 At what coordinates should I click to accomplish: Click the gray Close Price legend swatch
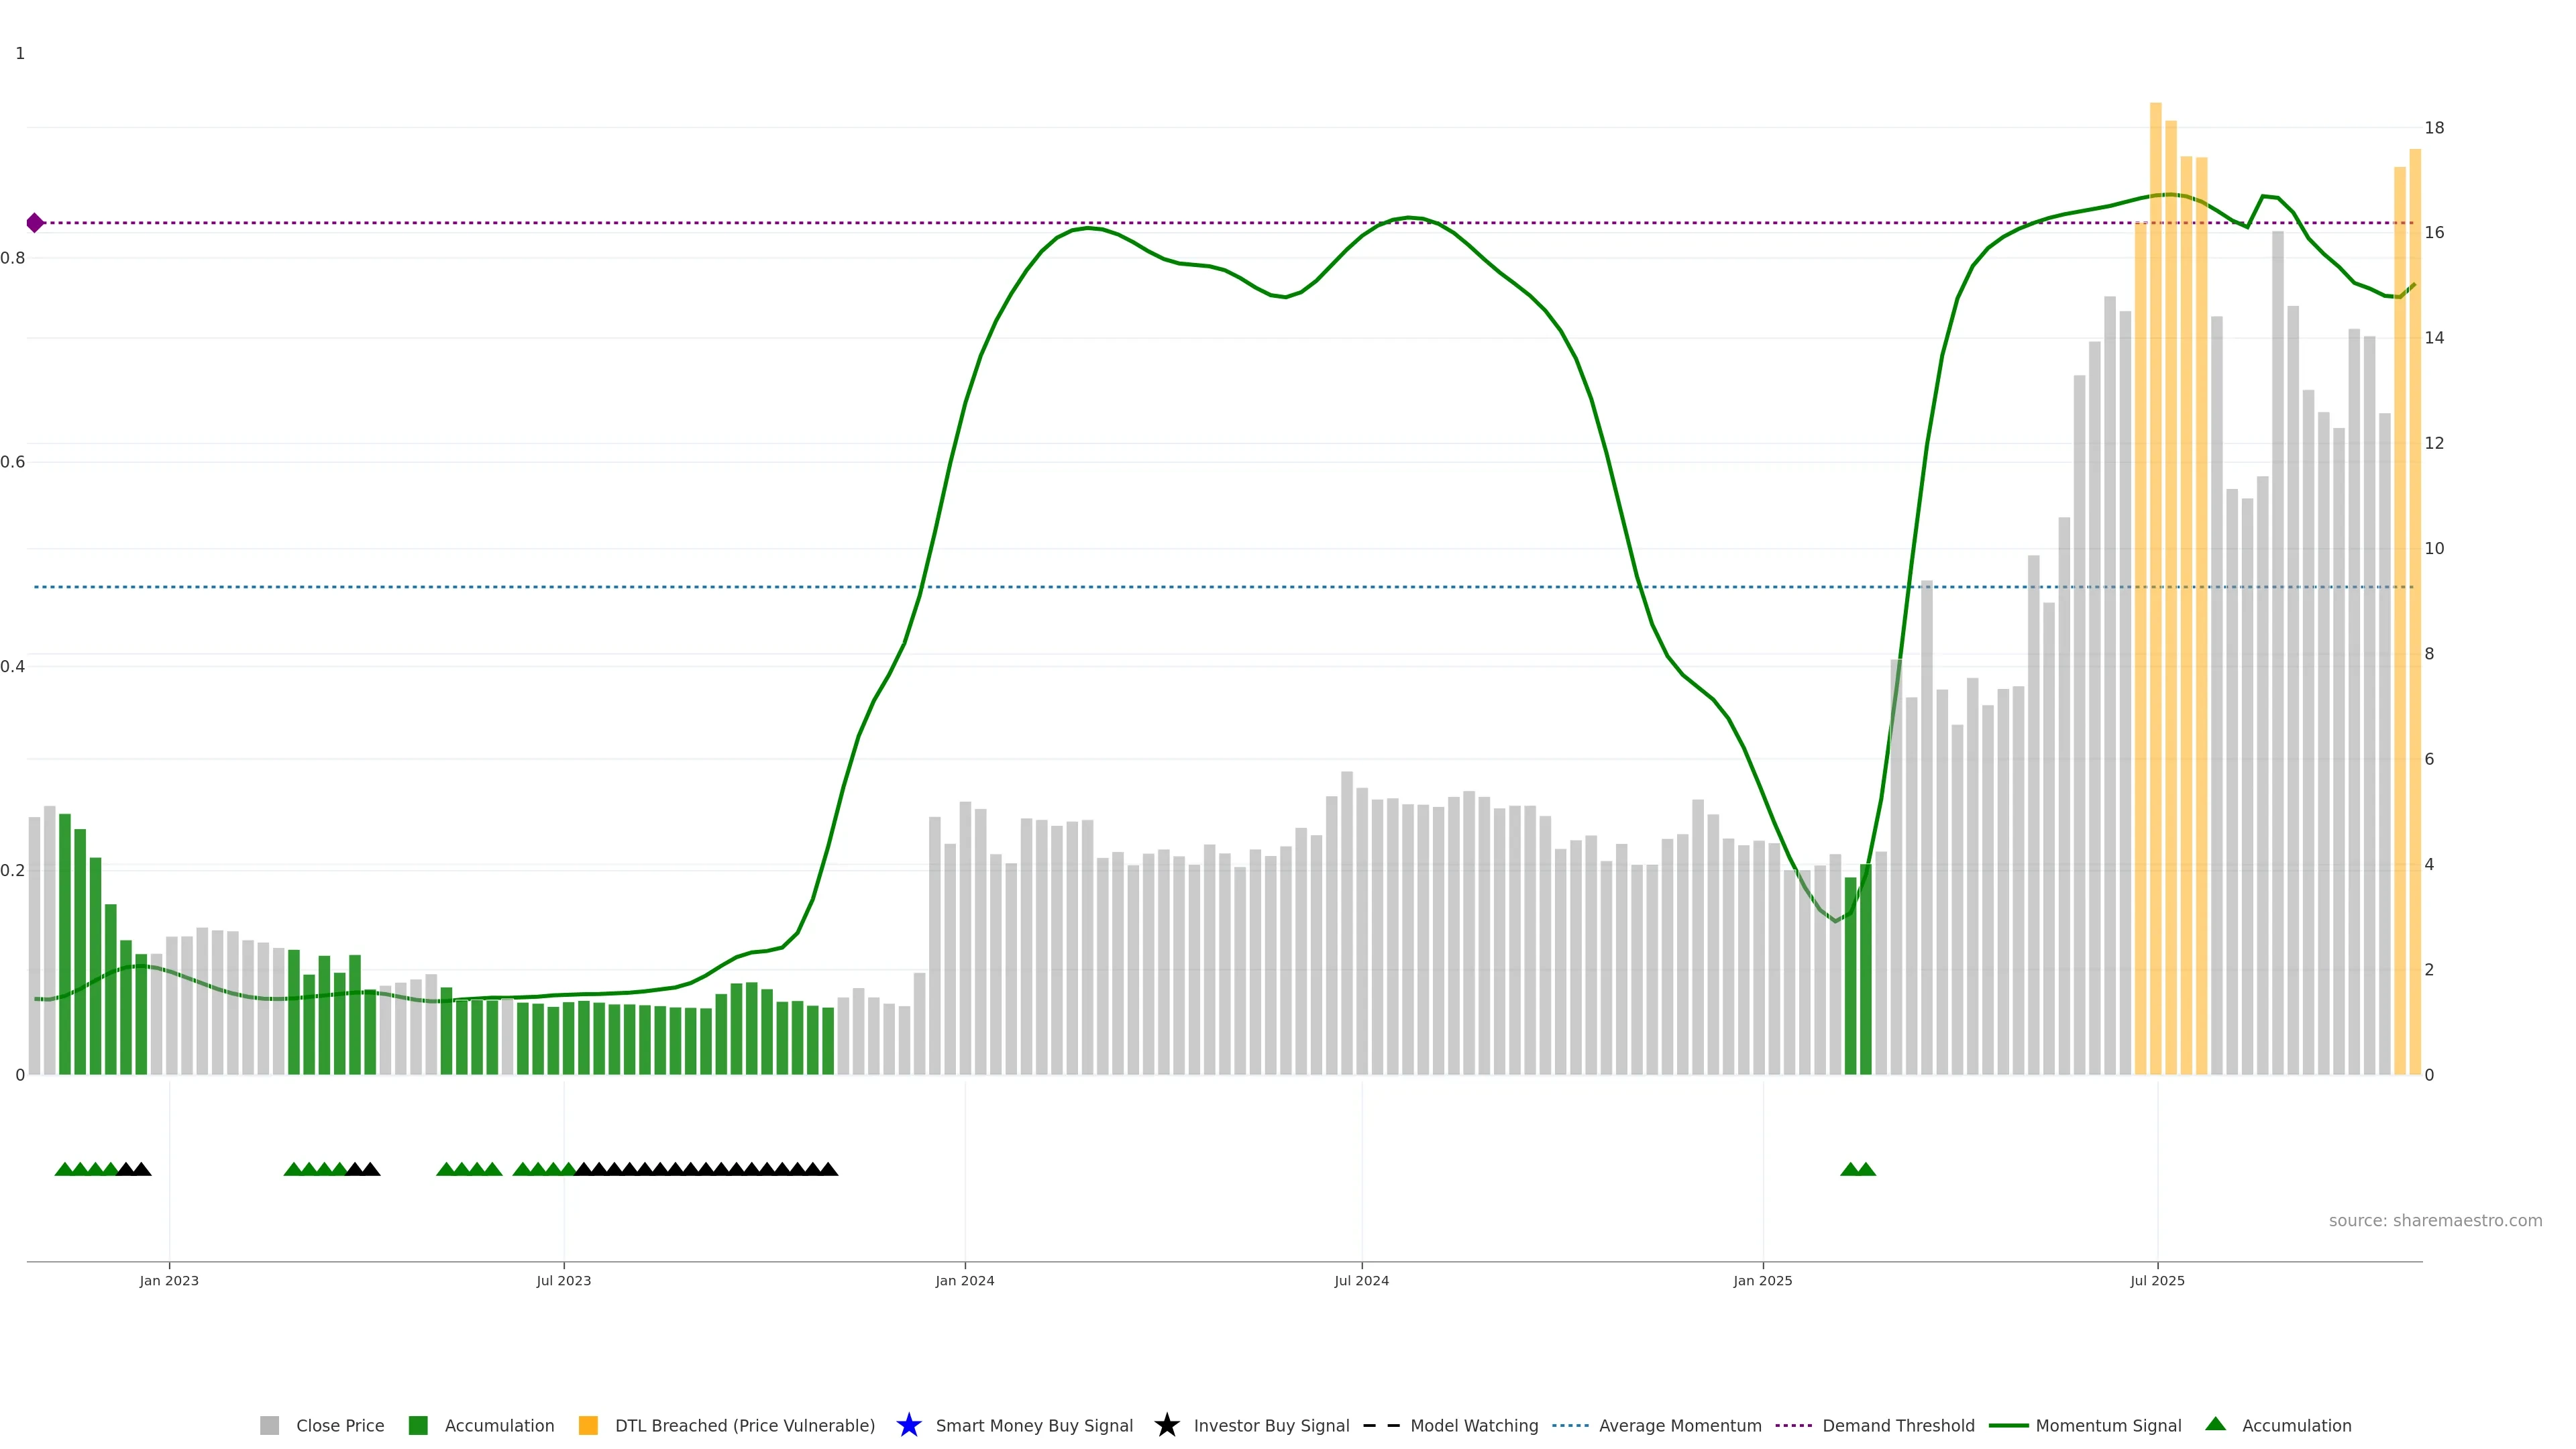[x=269, y=1425]
